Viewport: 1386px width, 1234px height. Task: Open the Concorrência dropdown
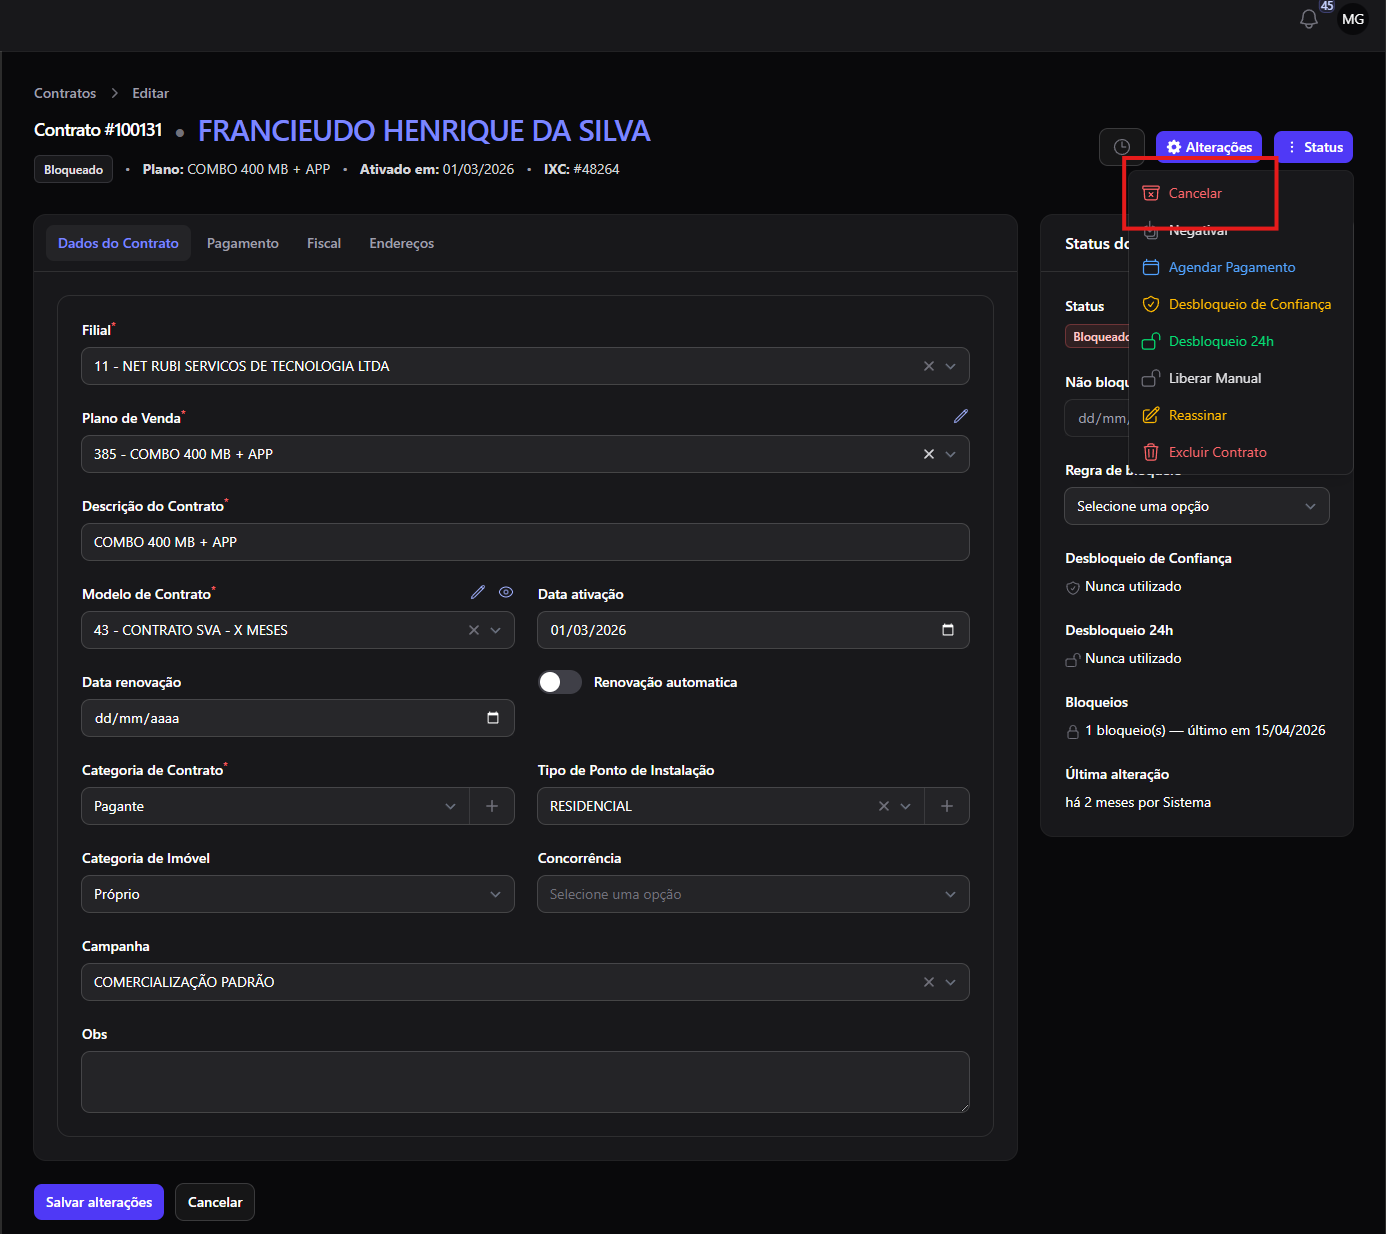[753, 894]
